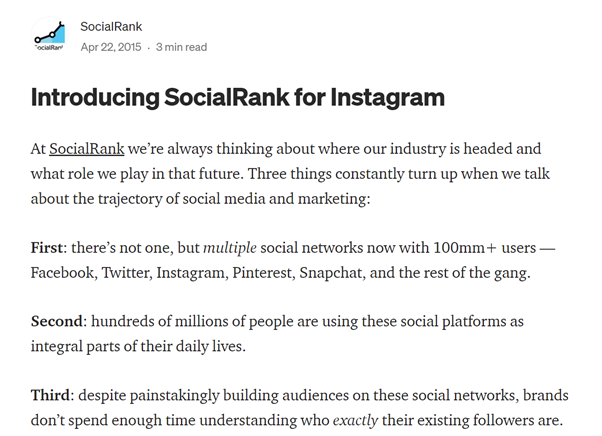Click the word 'marketing:' ending the intro

tap(334, 199)
